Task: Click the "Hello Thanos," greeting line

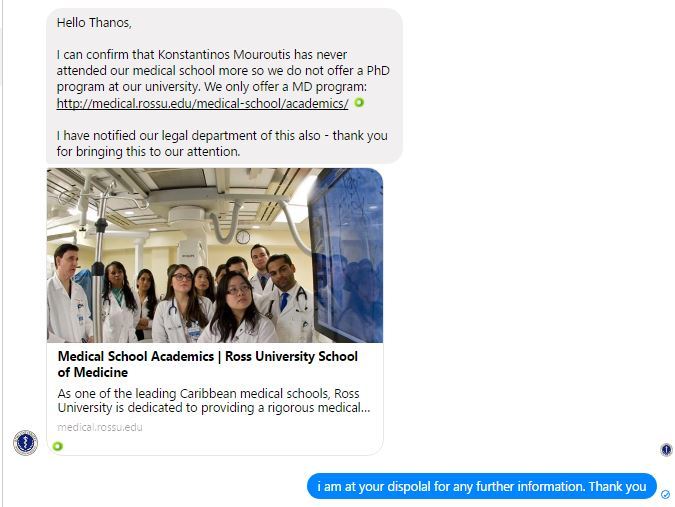Action: pos(94,23)
